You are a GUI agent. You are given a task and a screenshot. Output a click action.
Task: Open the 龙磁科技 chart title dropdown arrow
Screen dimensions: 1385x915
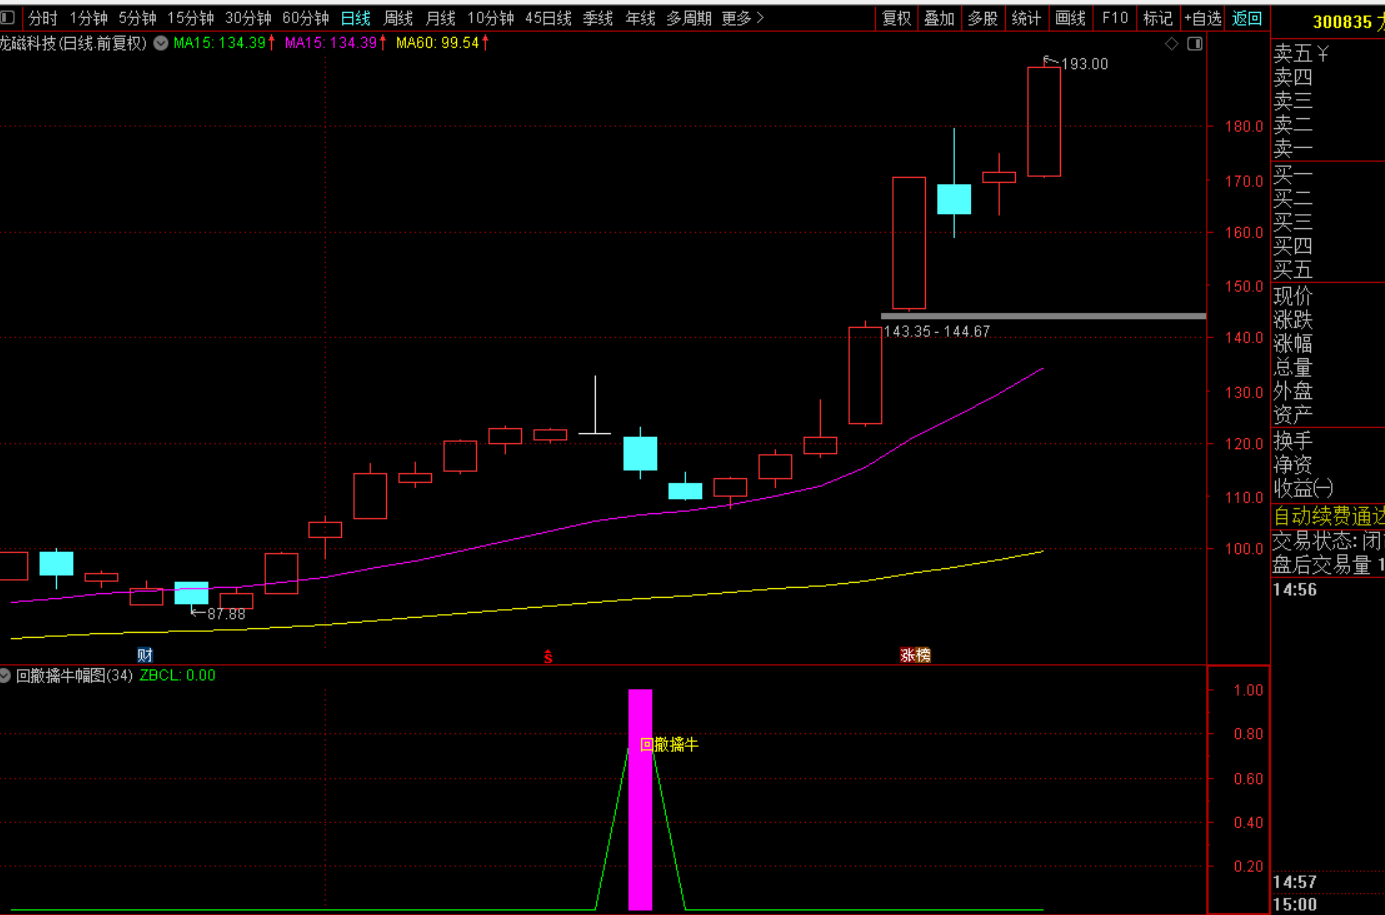tap(161, 43)
